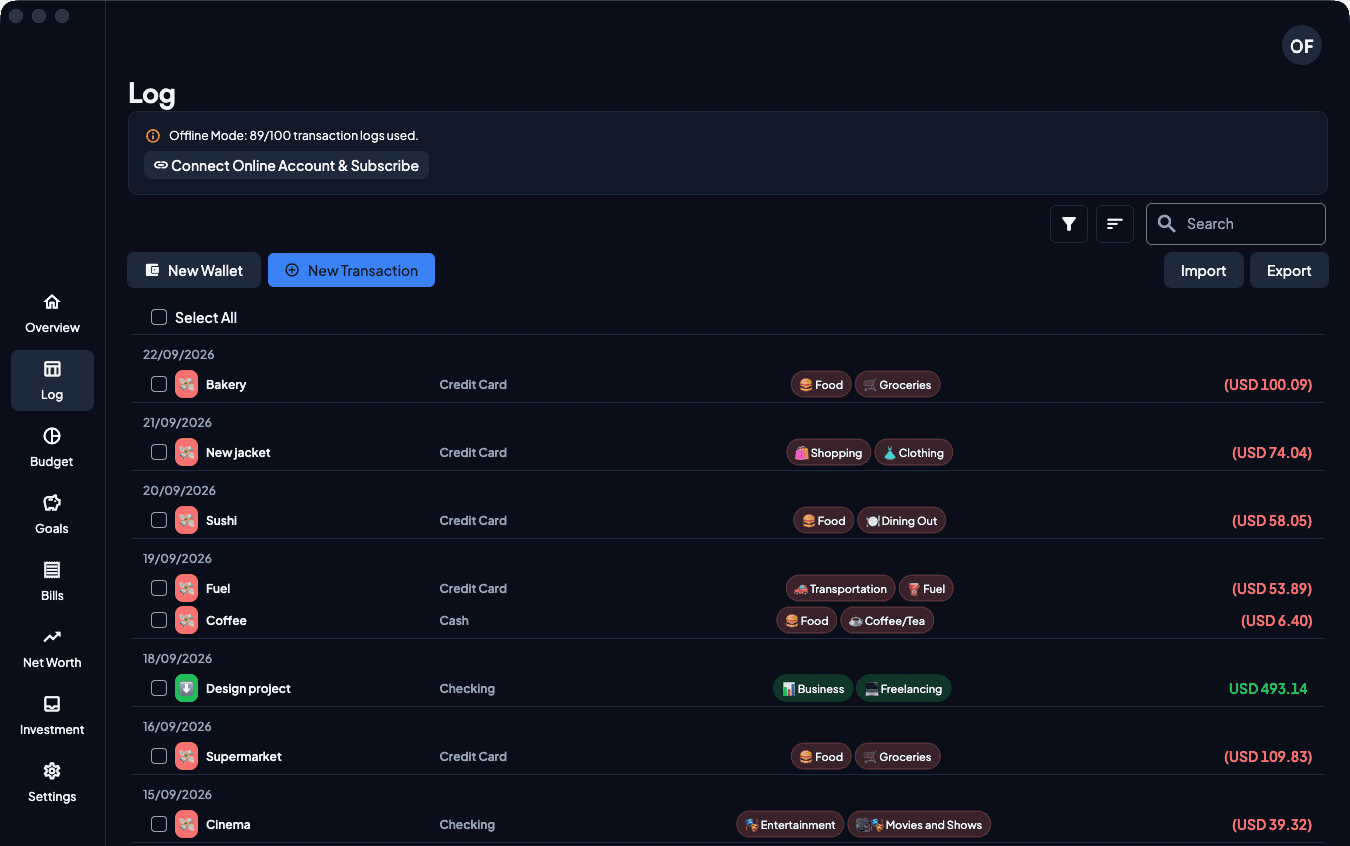
Task: Click the New Wallet button
Action: pyautogui.click(x=194, y=270)
